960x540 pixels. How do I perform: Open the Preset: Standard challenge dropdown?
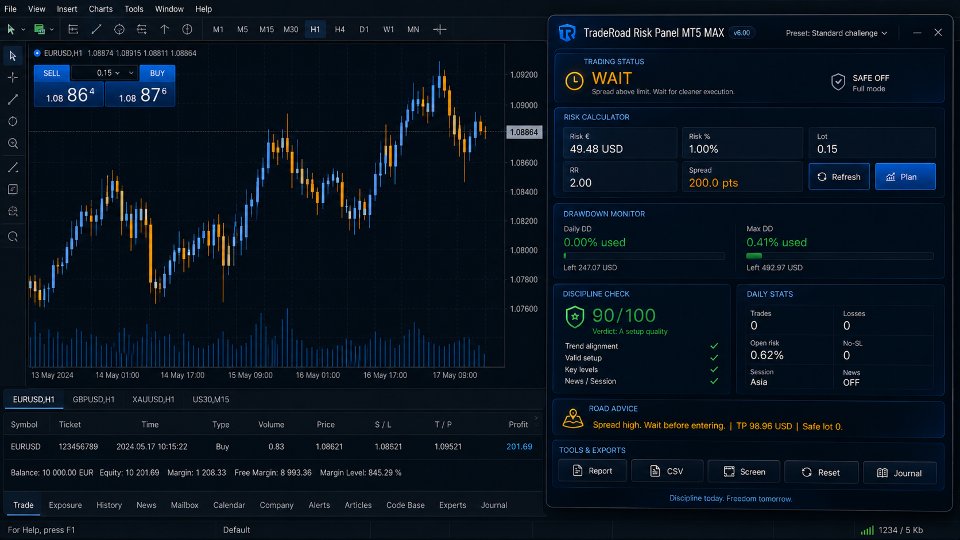[x=836, y=33]
